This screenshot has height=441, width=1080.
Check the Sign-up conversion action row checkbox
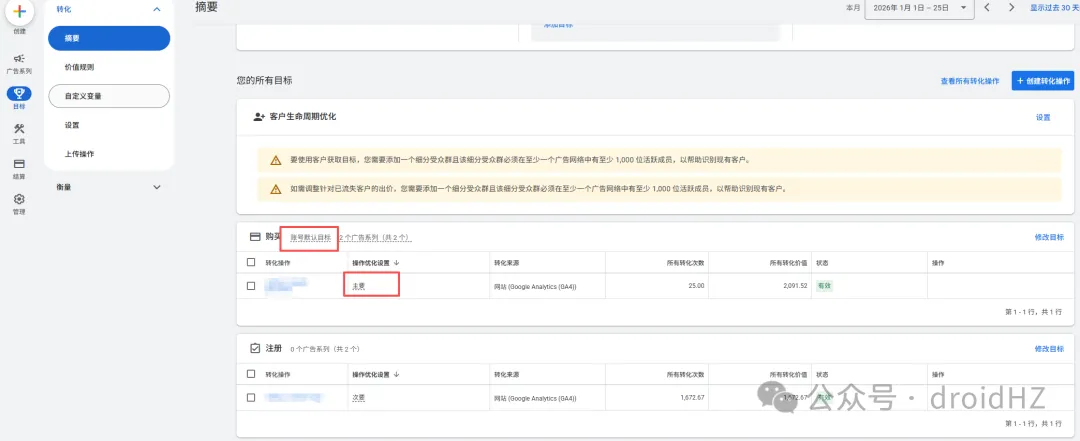[251, 397]
